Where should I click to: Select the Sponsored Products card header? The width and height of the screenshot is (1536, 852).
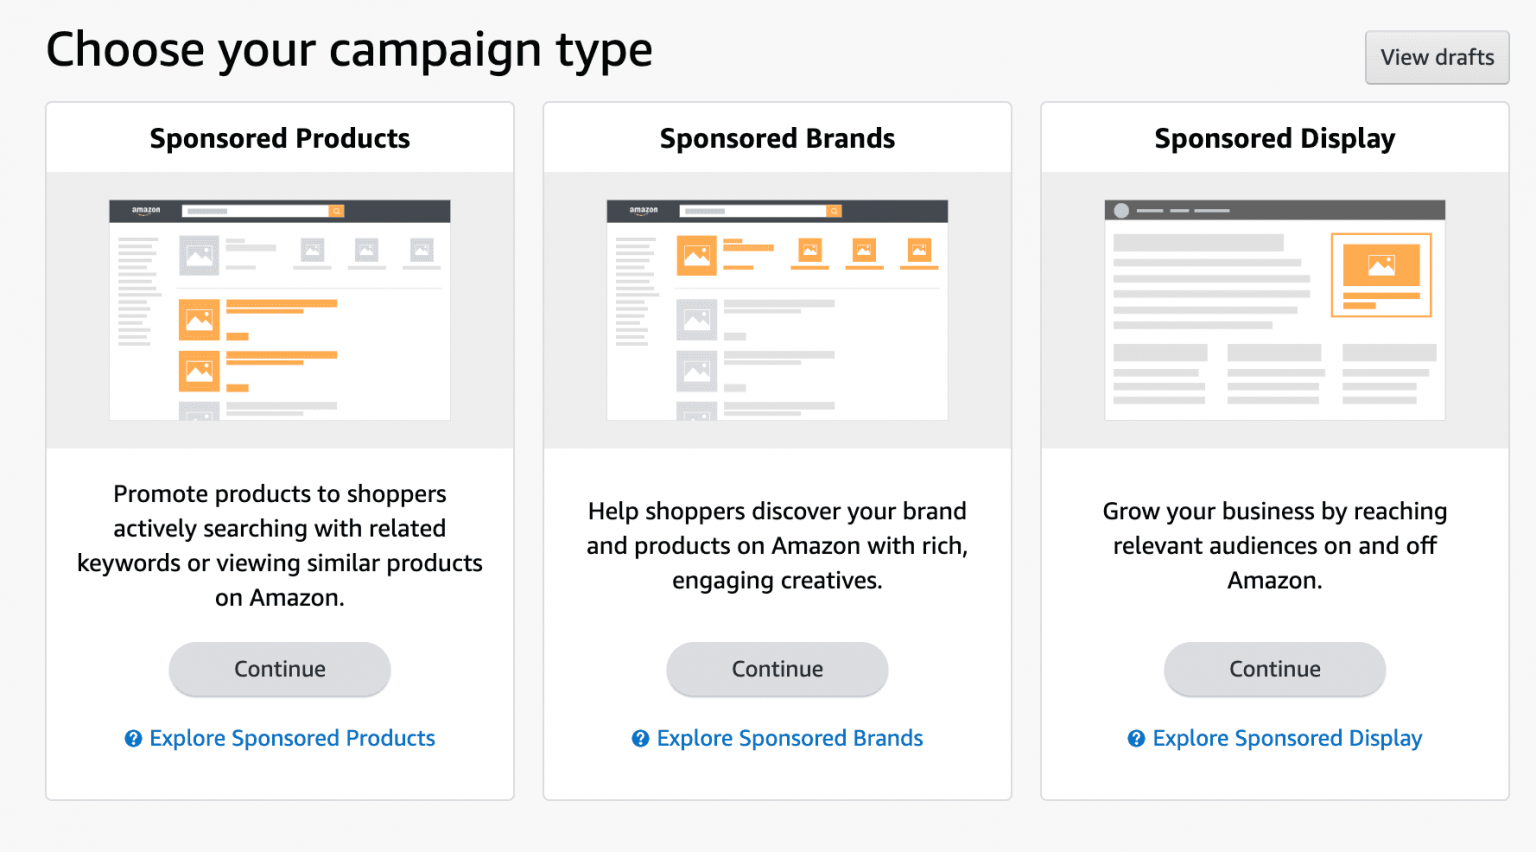[279, 138]
